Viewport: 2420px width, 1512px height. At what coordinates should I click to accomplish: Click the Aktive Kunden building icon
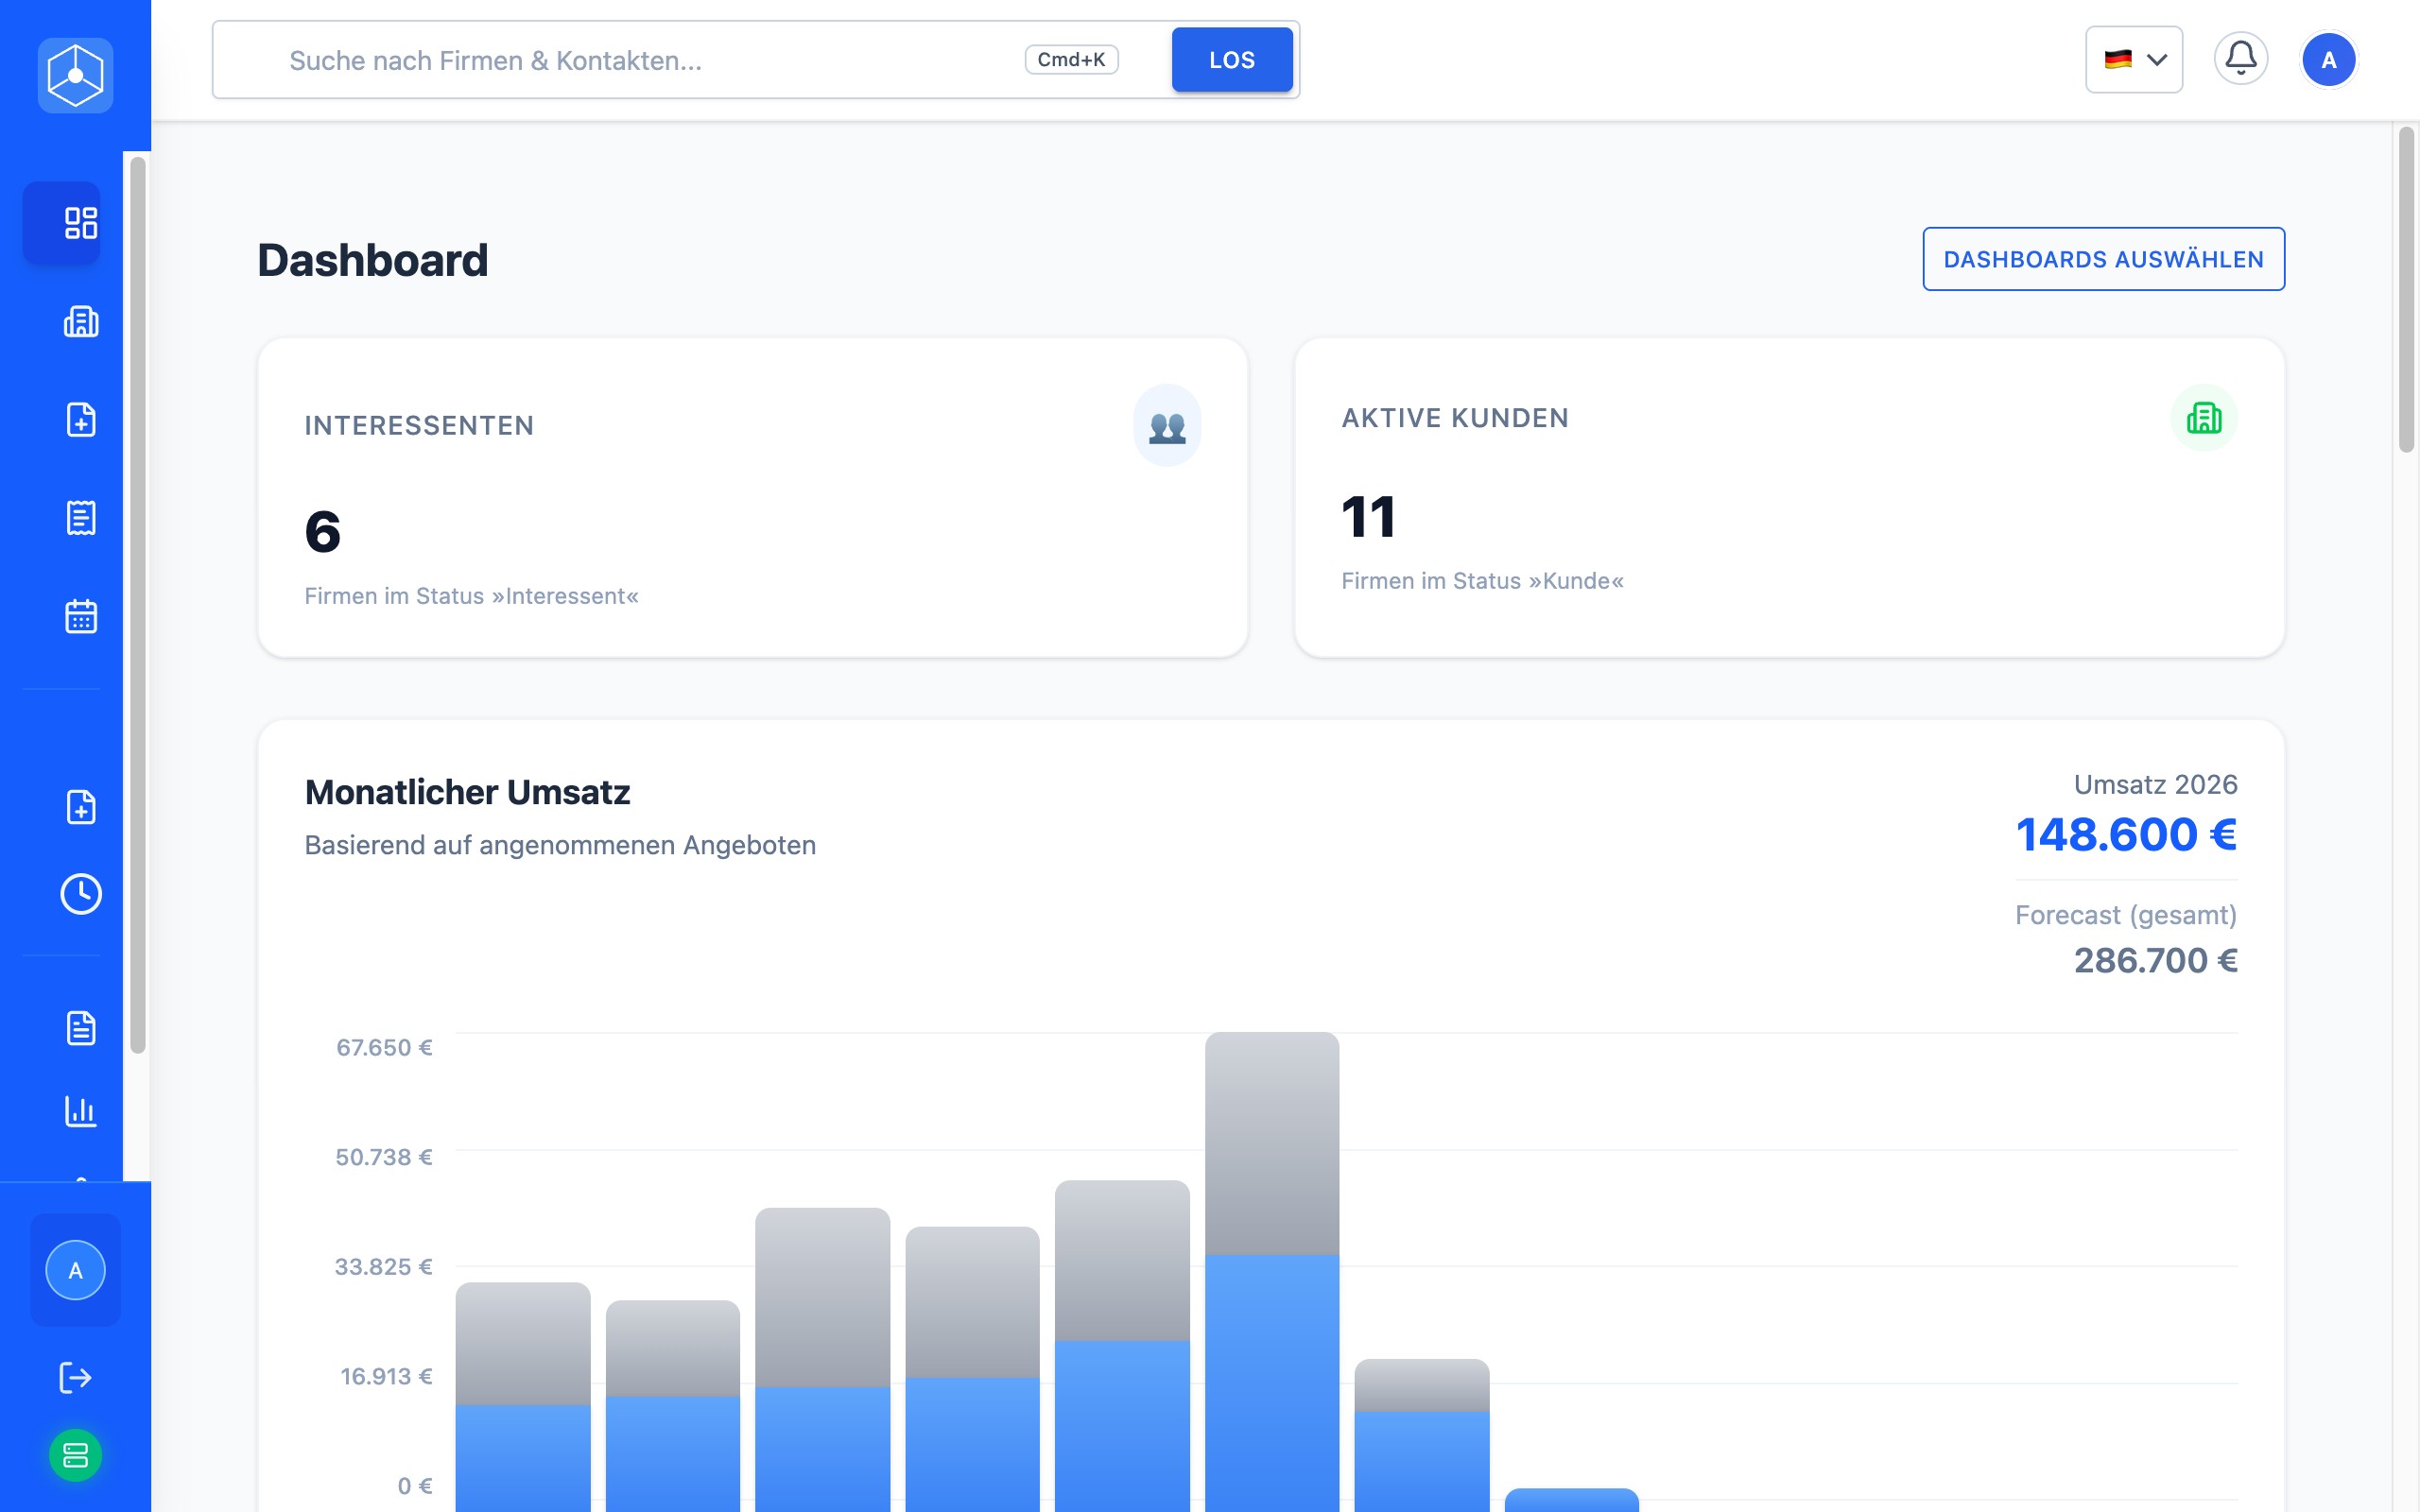(2204, 418)
